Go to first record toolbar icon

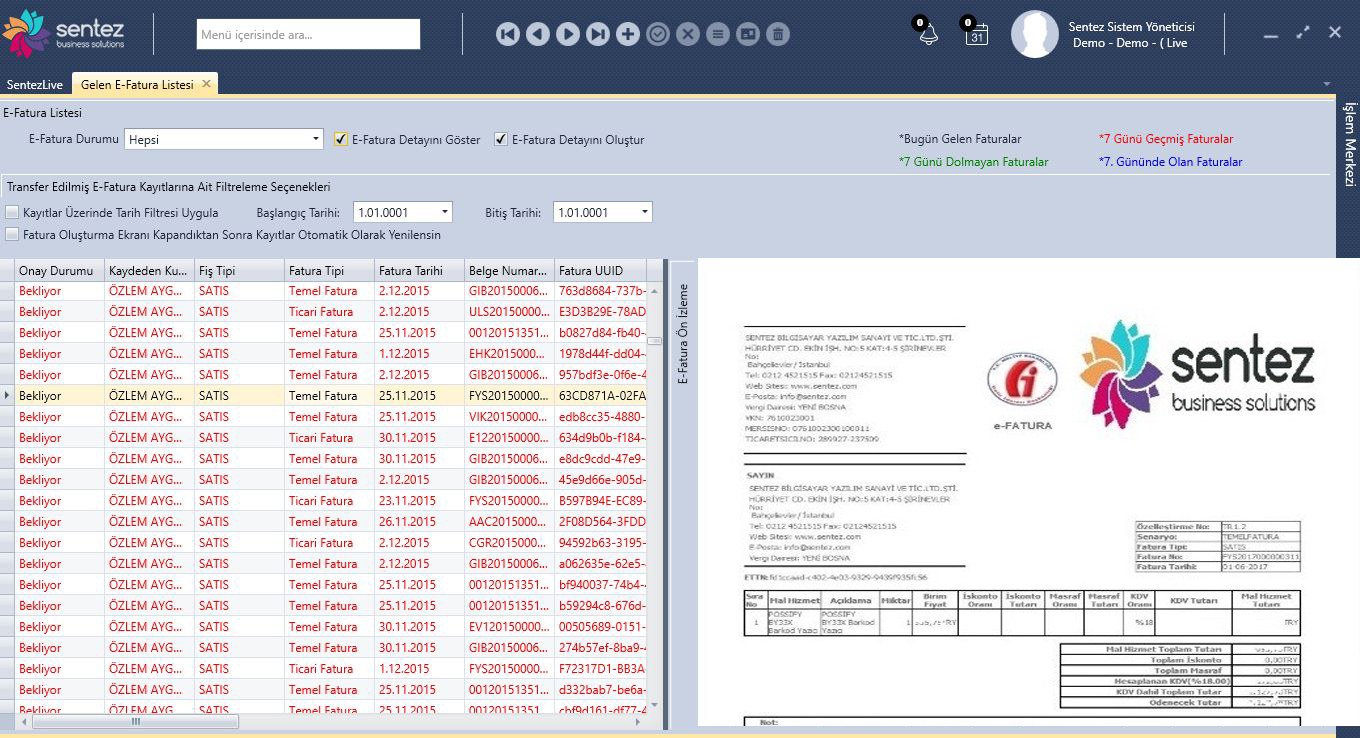(507, 34)
